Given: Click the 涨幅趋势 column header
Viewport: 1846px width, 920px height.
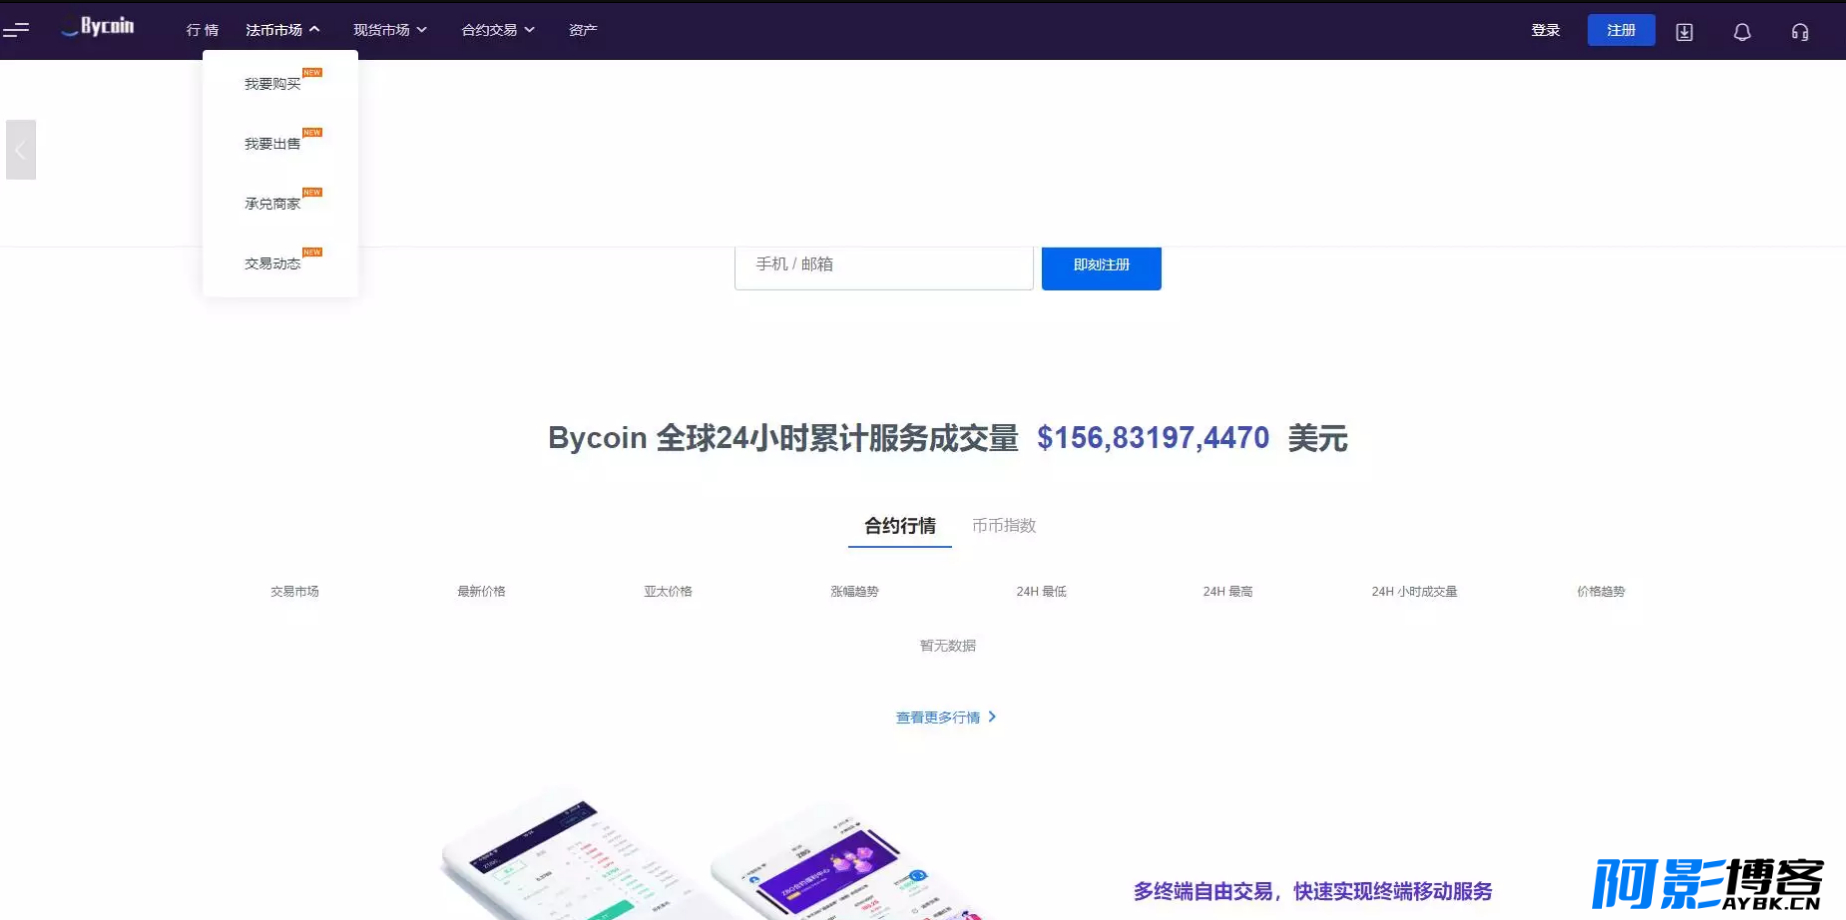Looking at the screenshot, I should [x=854, y=592].
